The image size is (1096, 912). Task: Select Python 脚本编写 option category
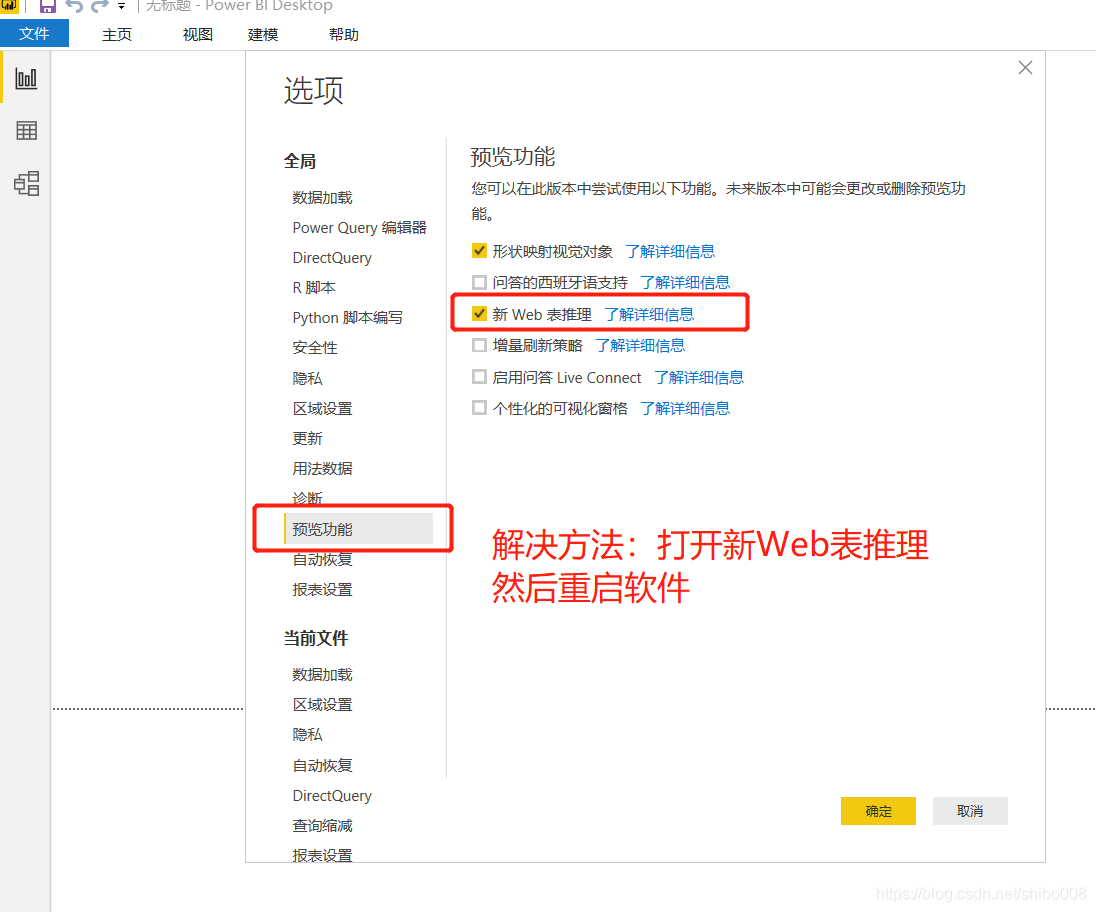(x=347, y=318)
